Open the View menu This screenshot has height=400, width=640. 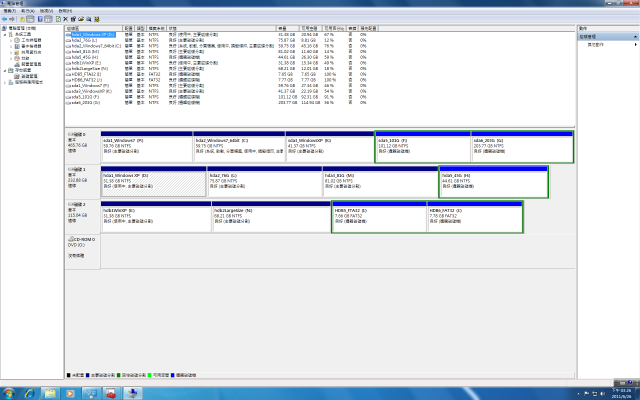(46, 11)
